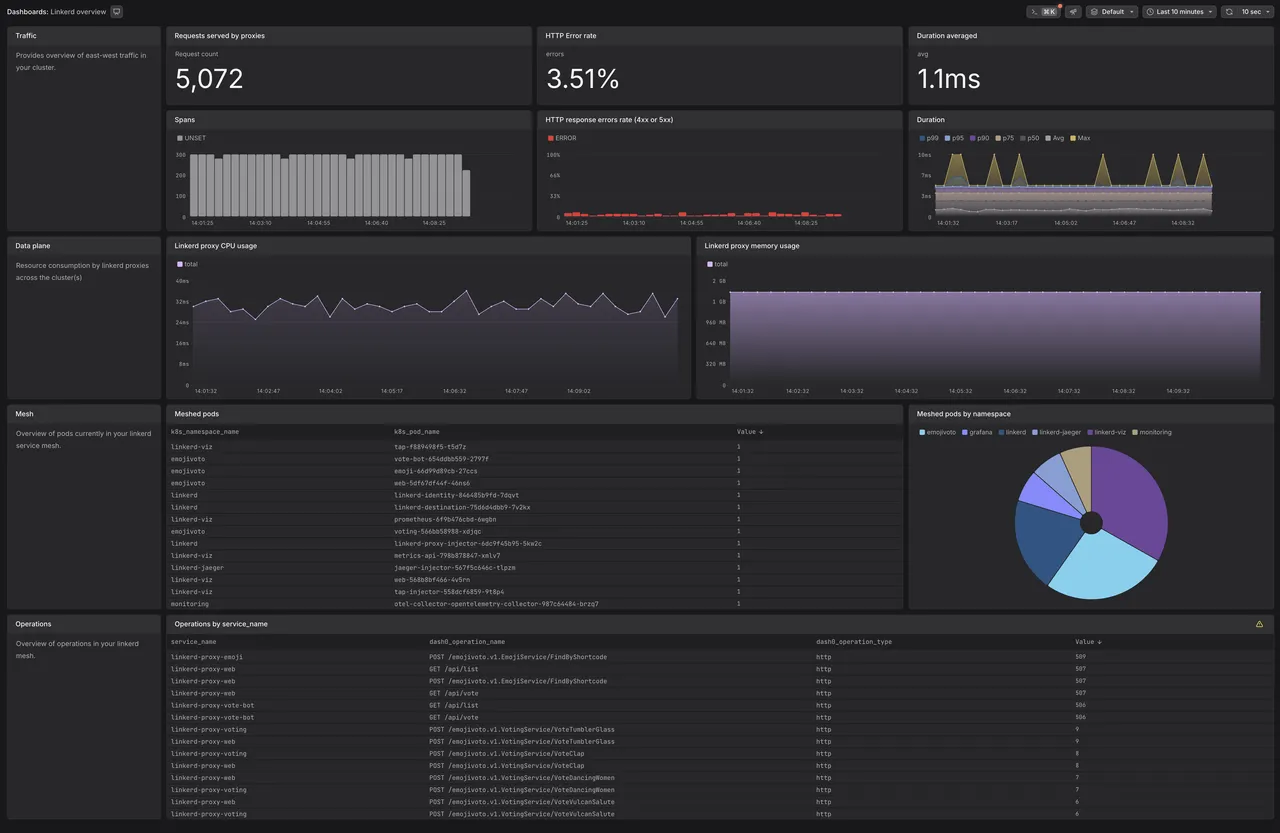Sort Meshed pods by Value column arrow

760,432
